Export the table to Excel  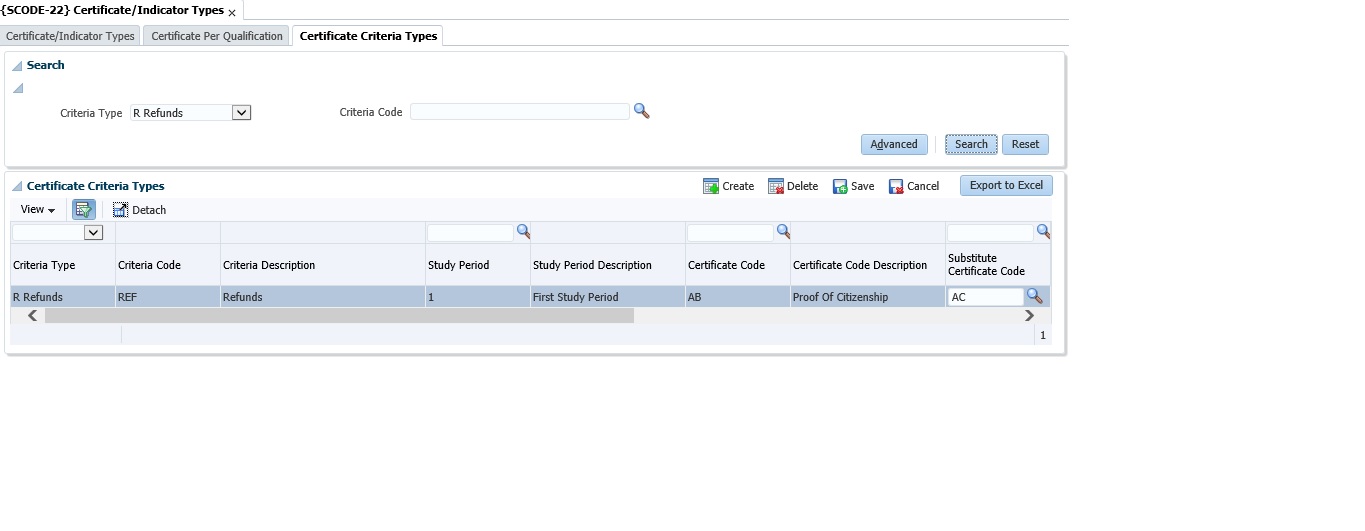(x=1006, y=185)
